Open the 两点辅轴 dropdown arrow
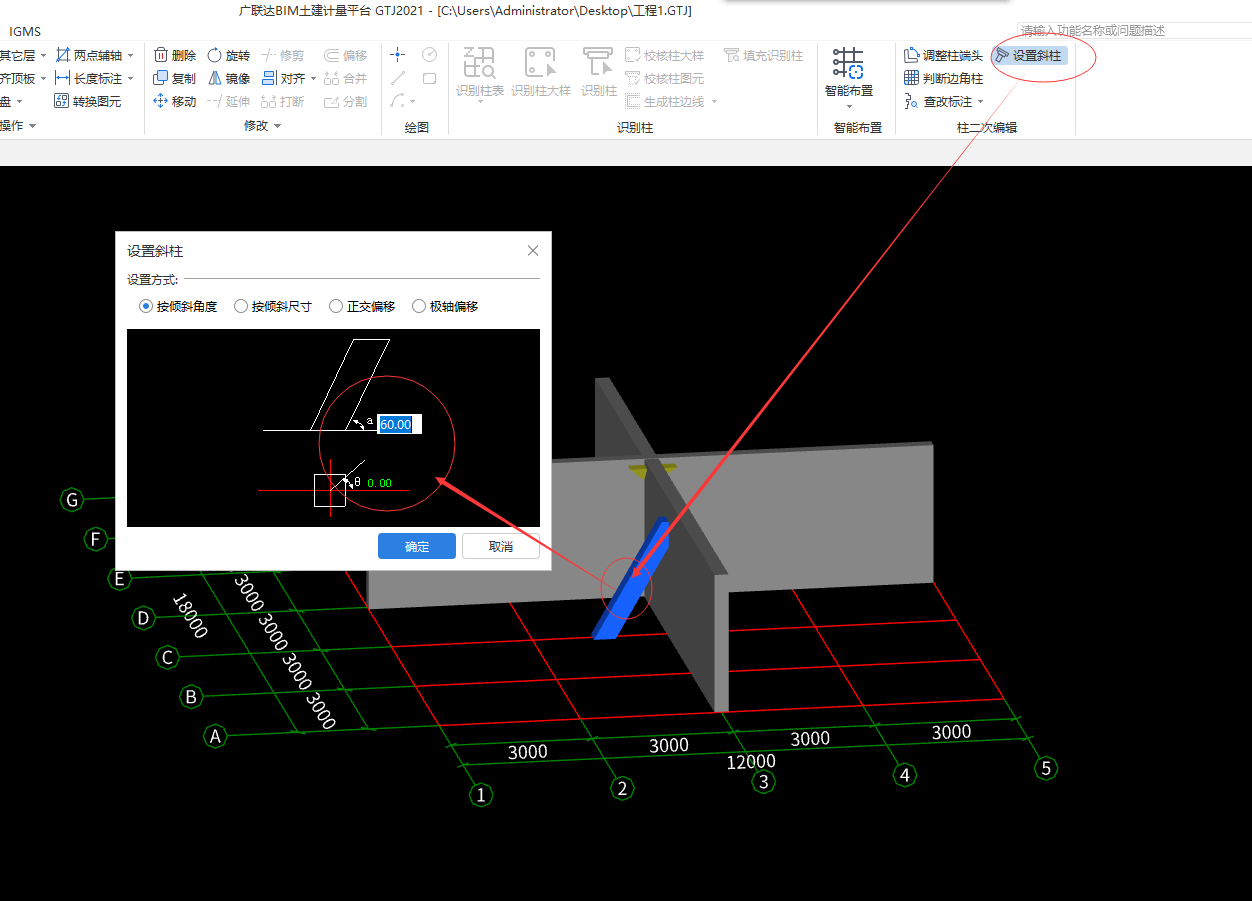1252x901 pixels. 130,56
